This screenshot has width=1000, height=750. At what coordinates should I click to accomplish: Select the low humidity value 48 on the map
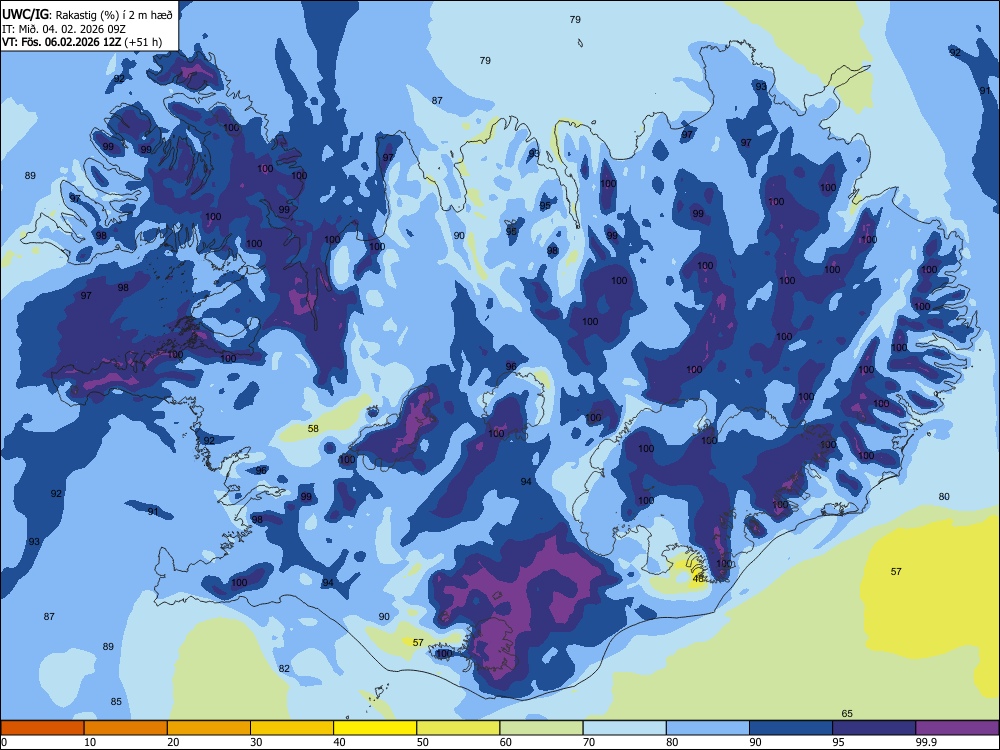(x=698, y=578)
